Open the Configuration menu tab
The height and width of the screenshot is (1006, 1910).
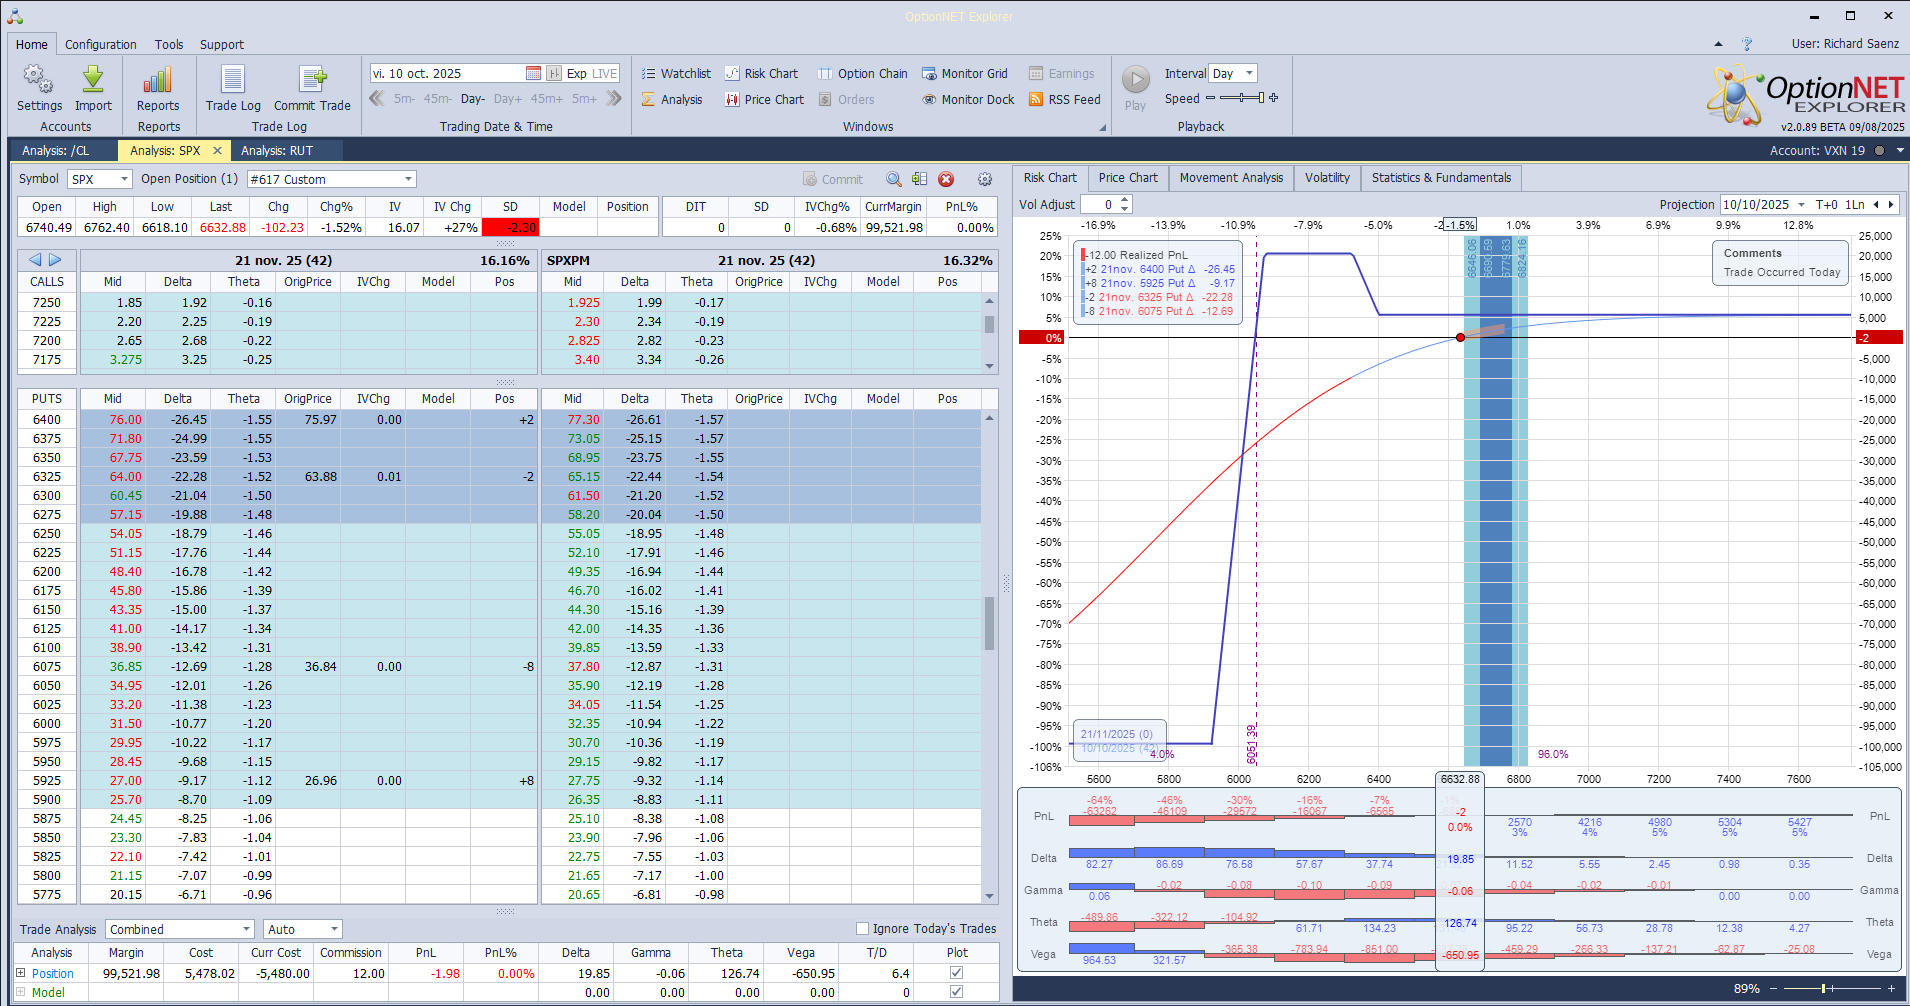pos(100,45)
